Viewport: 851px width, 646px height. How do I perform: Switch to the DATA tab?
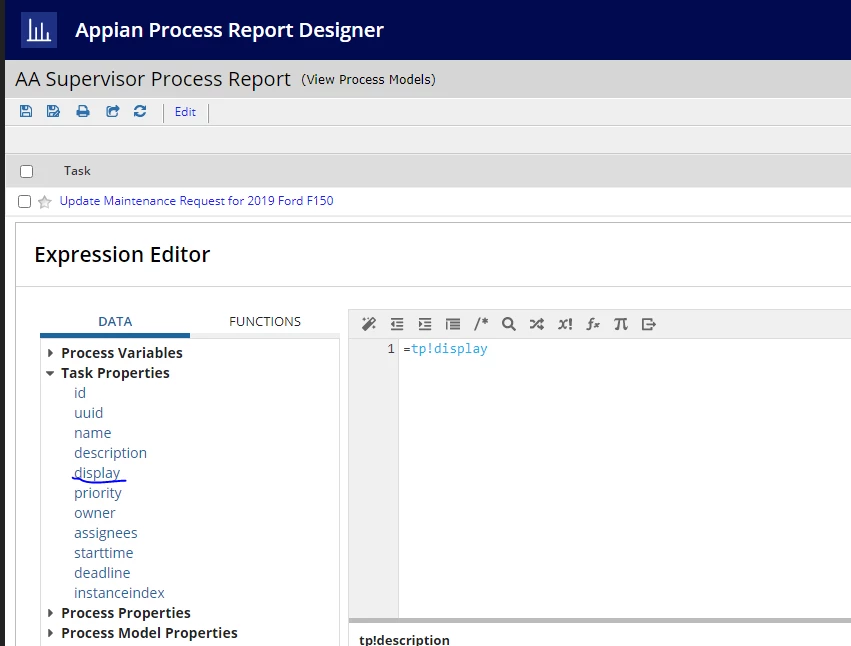pos(115,321)
